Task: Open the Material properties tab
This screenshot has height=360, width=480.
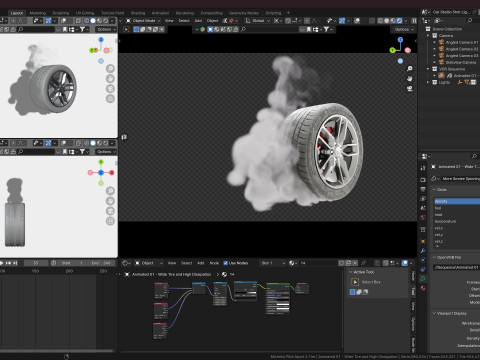Action: [423, 288]
